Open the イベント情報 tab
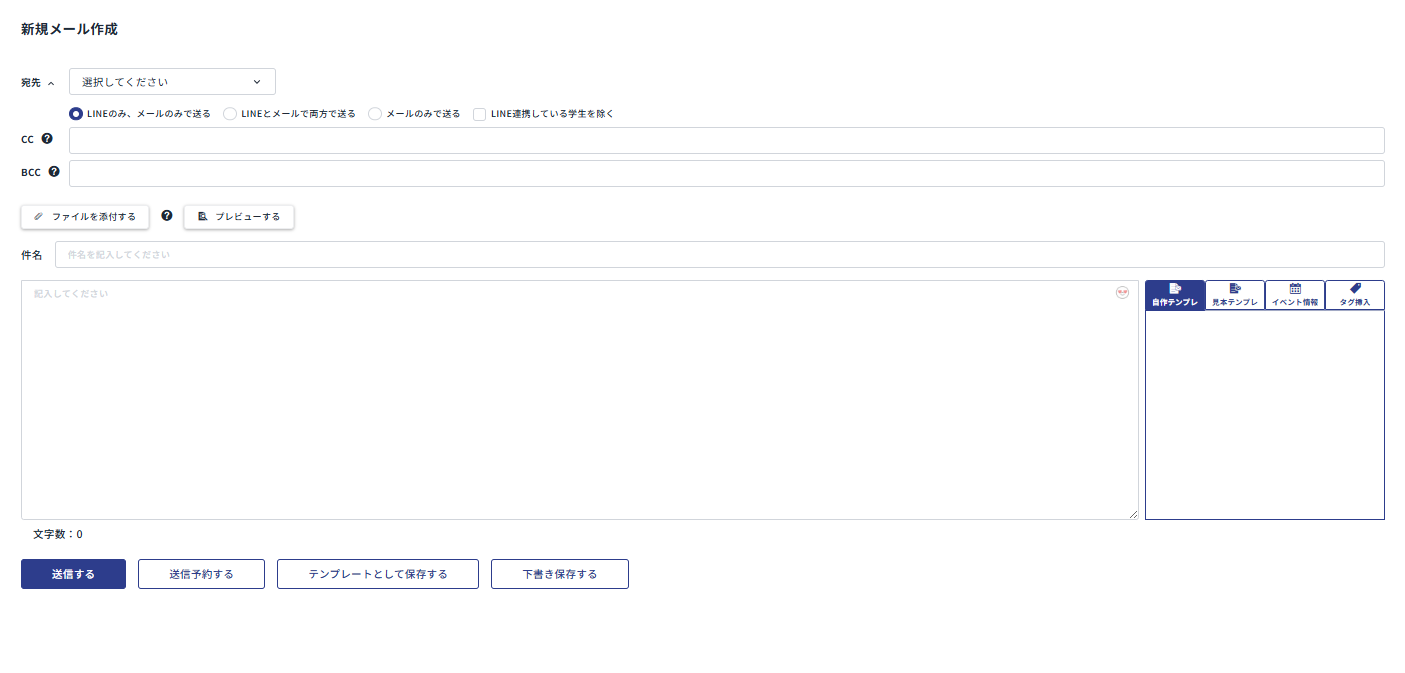Viewport: 1405px width, 673px height. [x=1295, y=295]
